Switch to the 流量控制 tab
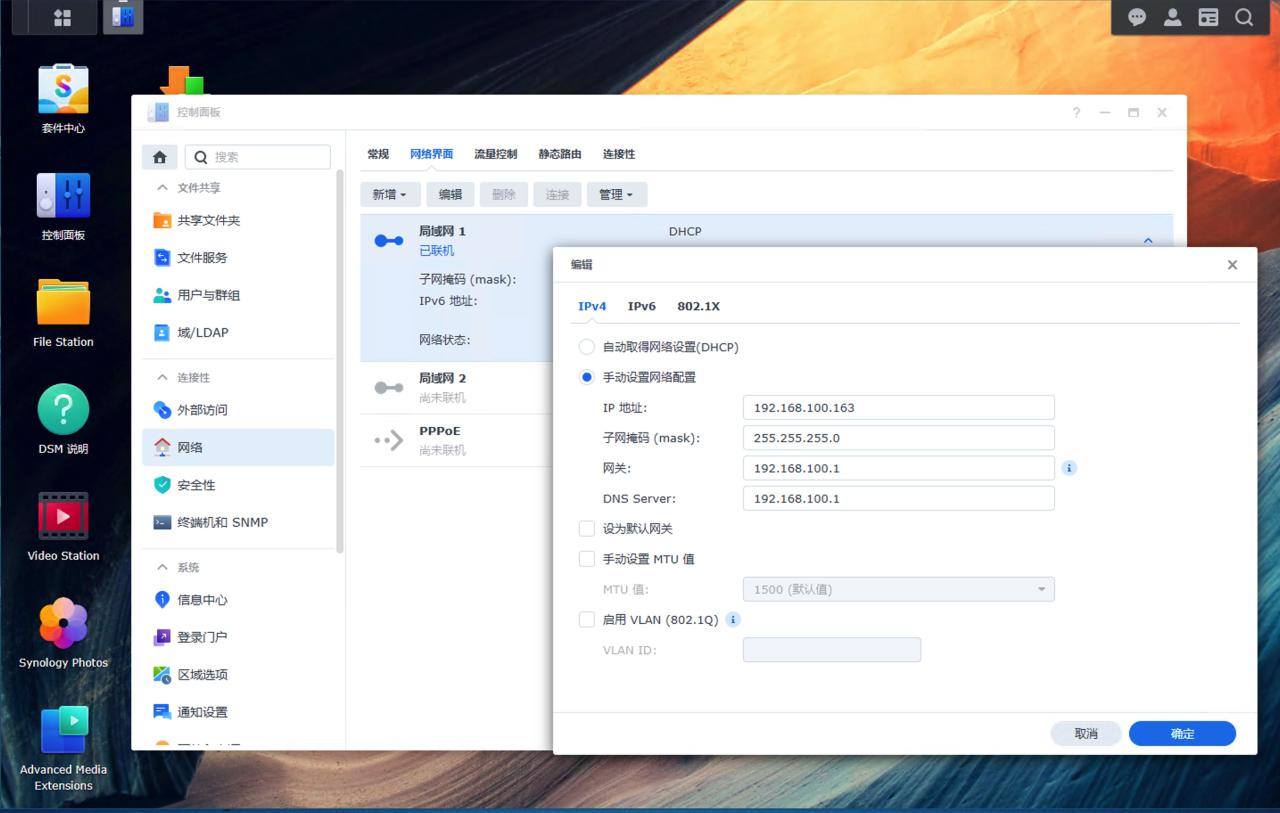 click(x=495, y=154)
